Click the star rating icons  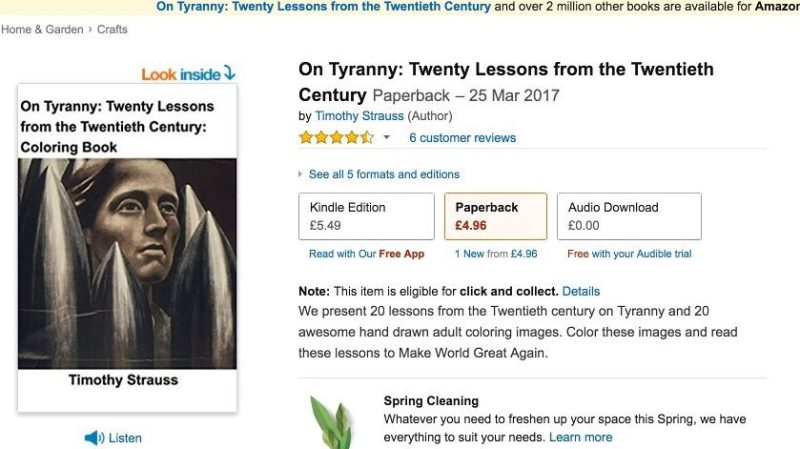[336, 138]
